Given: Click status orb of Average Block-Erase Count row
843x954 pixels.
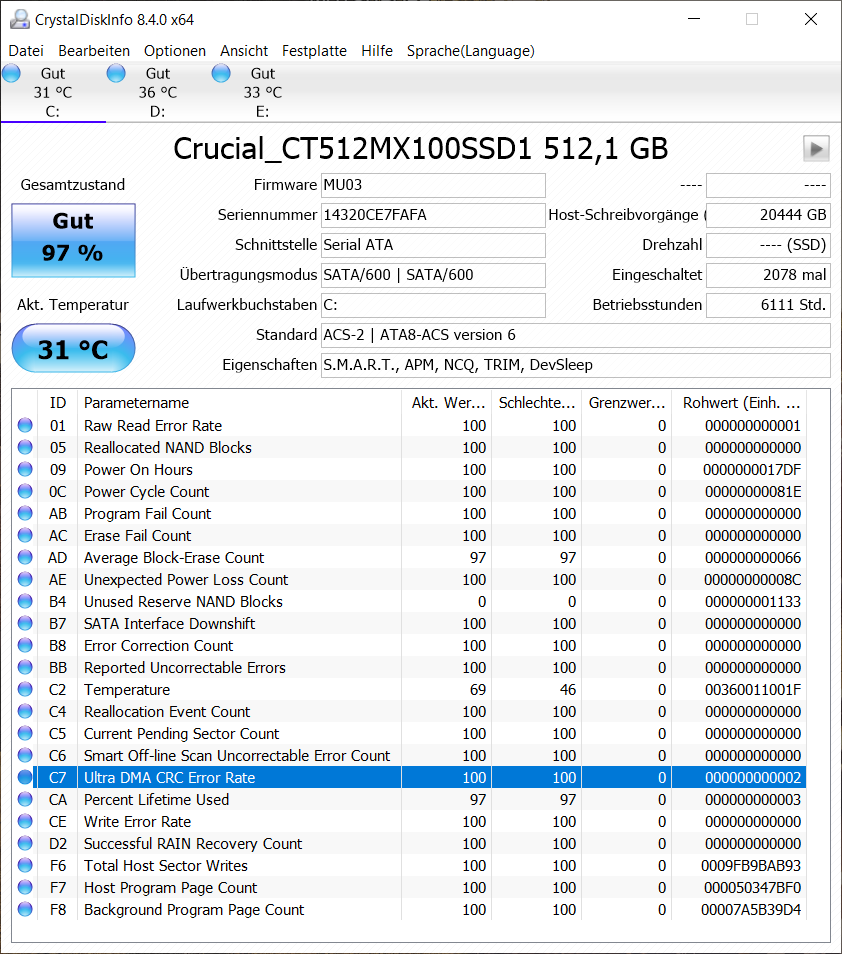Looking at the screenshot, I should [25, 557].
